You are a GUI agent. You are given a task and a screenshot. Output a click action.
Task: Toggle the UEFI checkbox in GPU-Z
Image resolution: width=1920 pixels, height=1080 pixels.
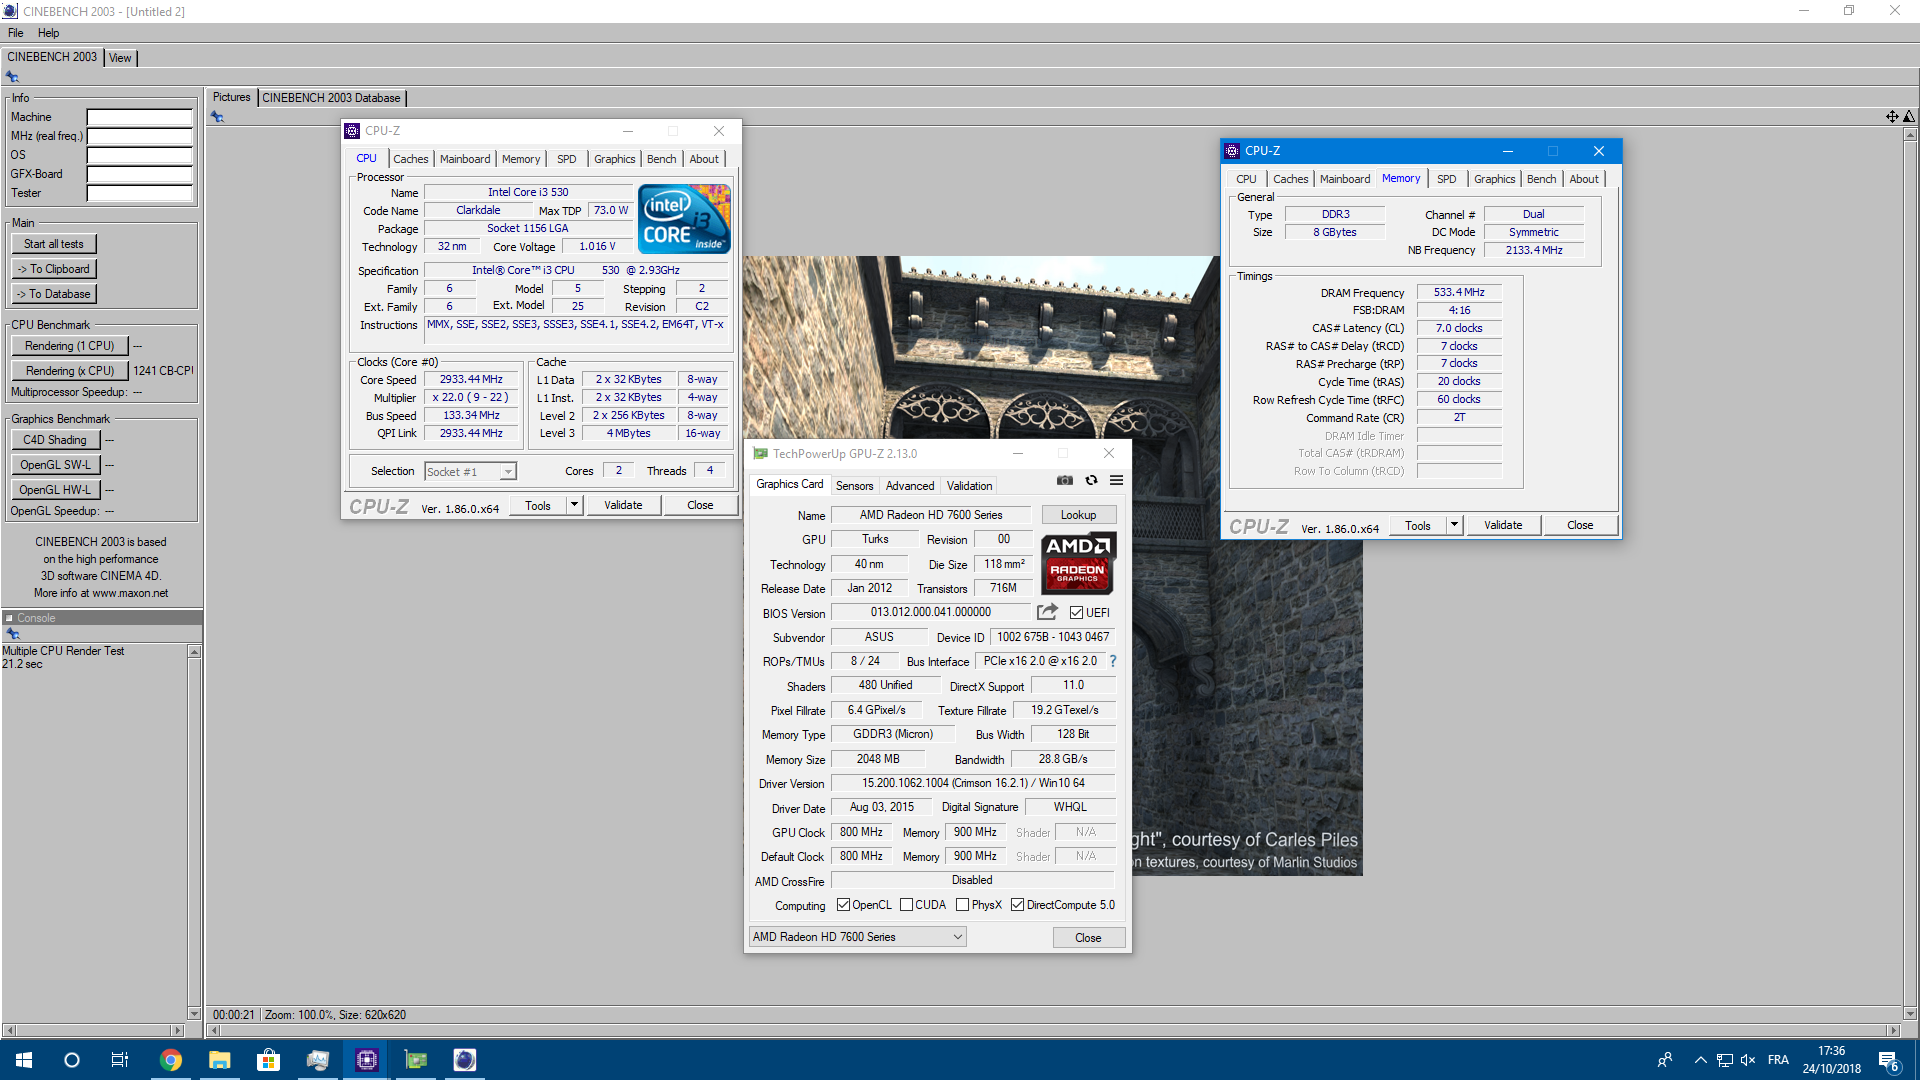click(x=1076, y=612)
